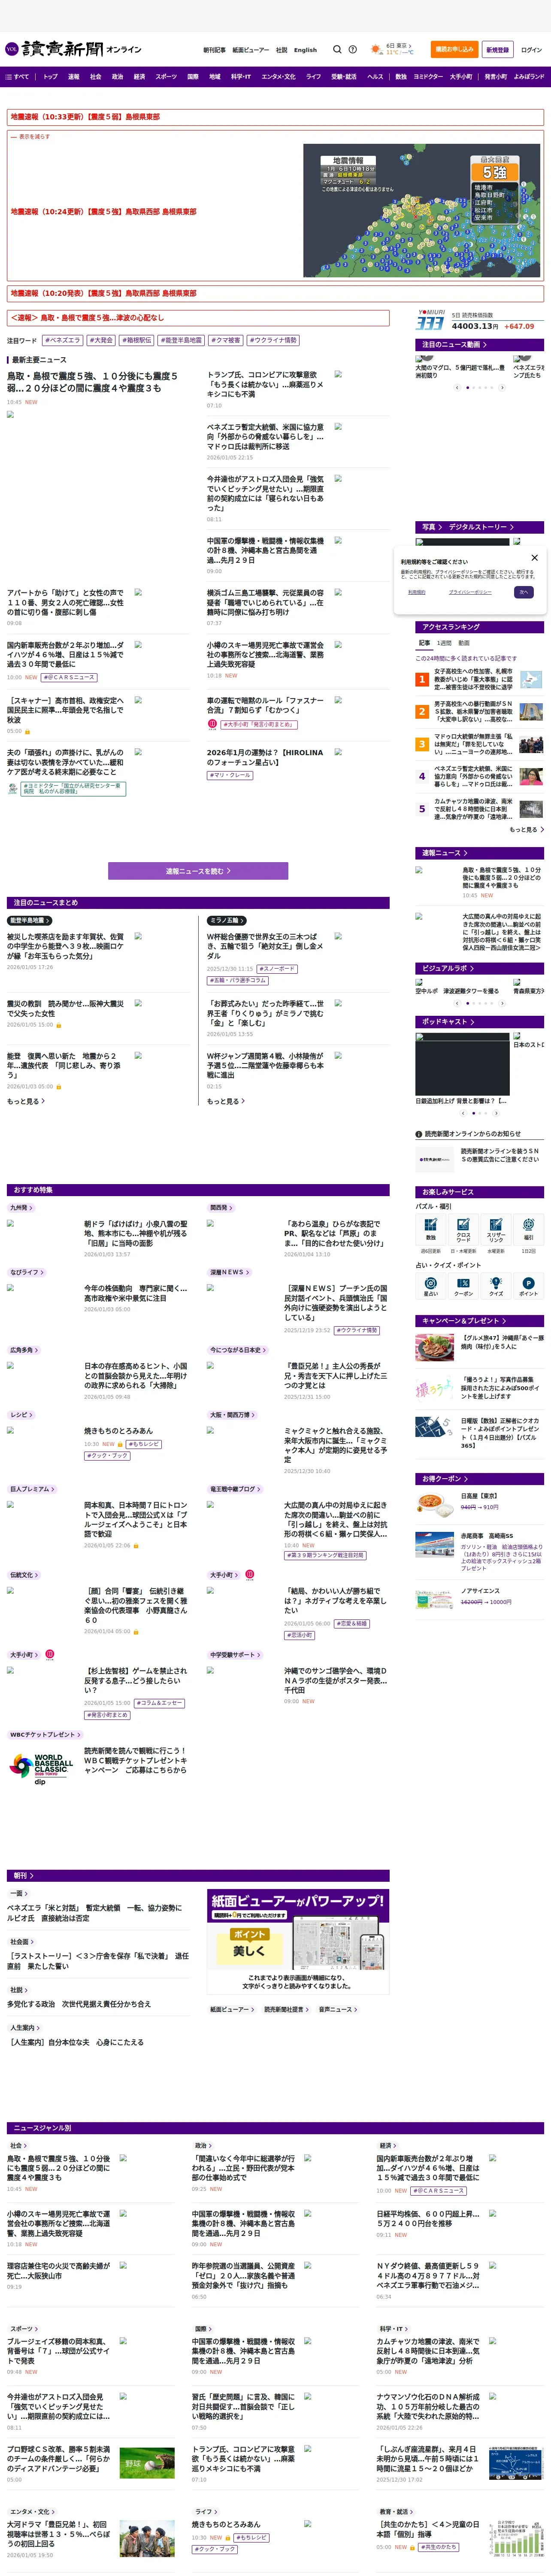
Task: Click the ログイン login link
Action: coord(531,49)
